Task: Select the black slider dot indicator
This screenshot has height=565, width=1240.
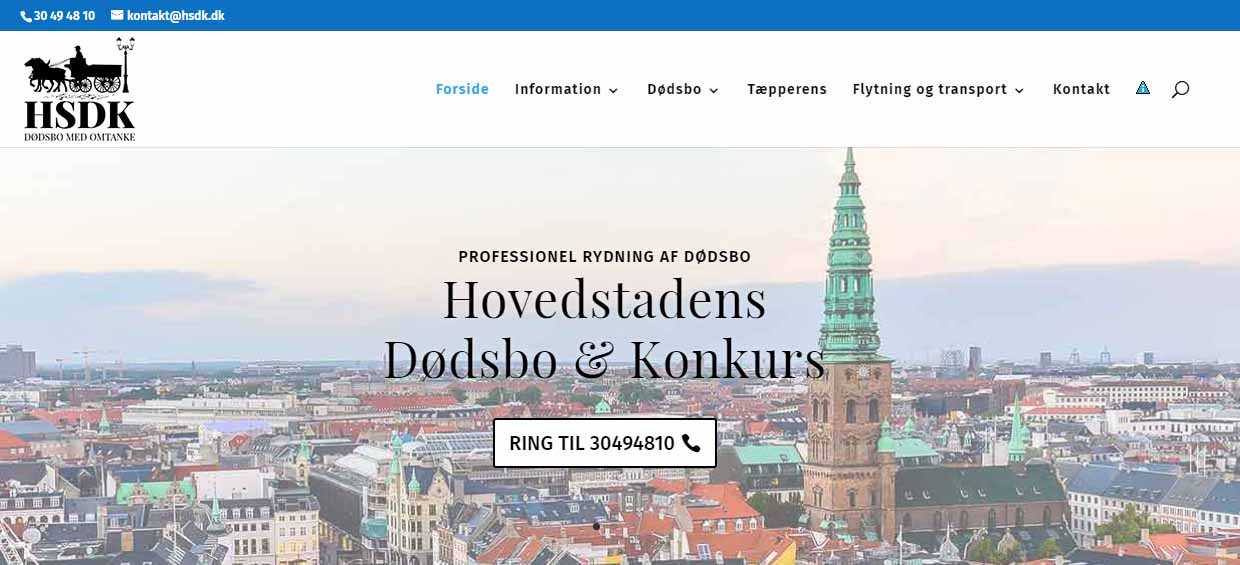Action: coord(596,526)
